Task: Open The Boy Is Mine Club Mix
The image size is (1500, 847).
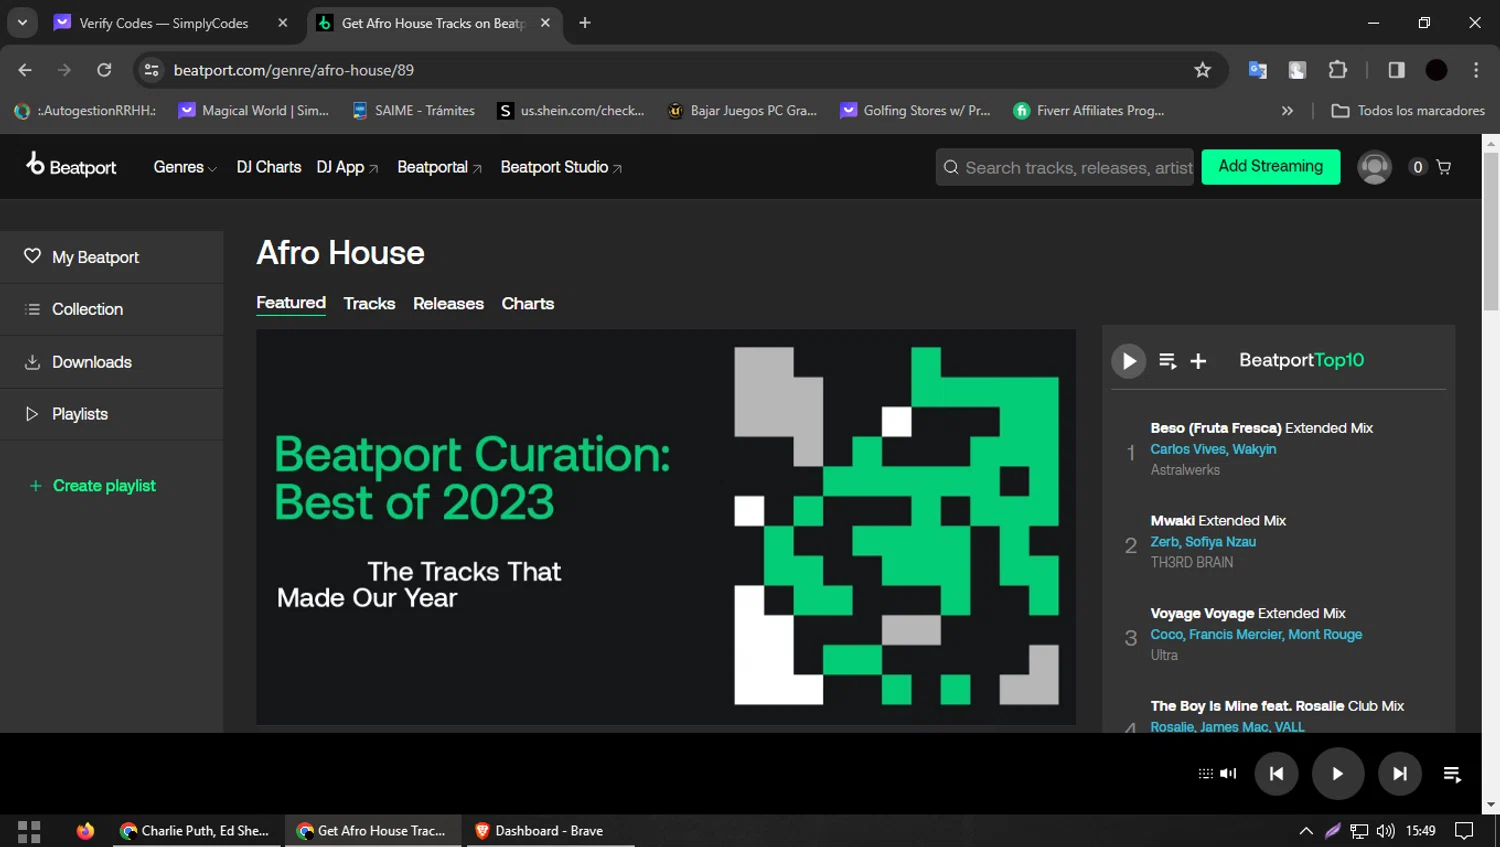Action: click(1277, 706)
